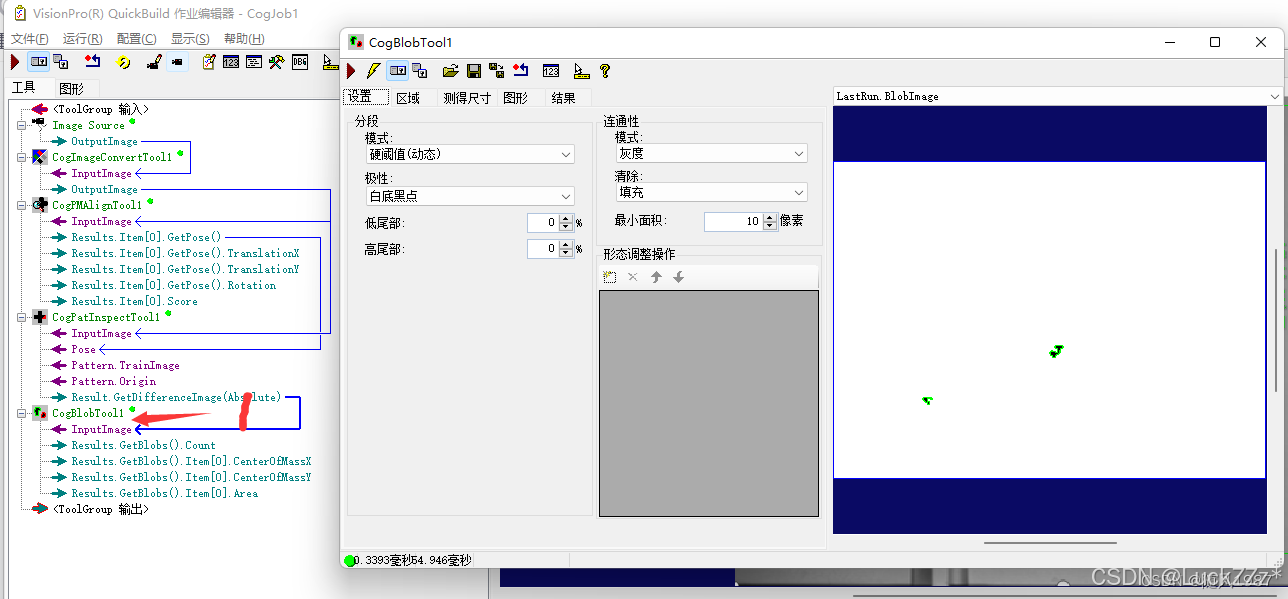Show results 123 icon in QuickBuild toolbar
Image resolution: width=1288 pixels, height=599 pixels.
pyautogui.click(x=231, y=62)
